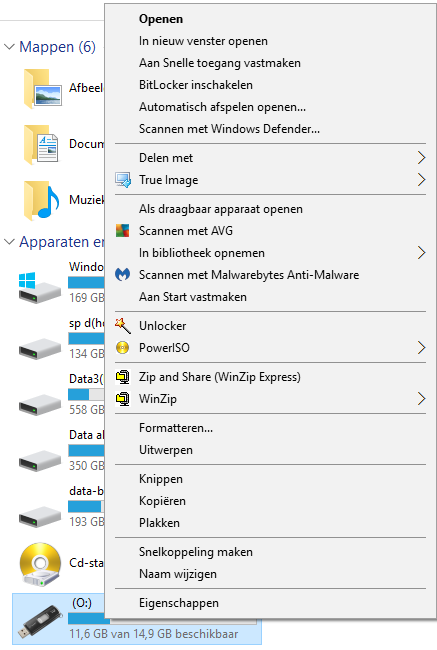Click the AVG colored square icon
Image resolution: width=437 pixels, height=650 pixels.
tap(122, 230)
